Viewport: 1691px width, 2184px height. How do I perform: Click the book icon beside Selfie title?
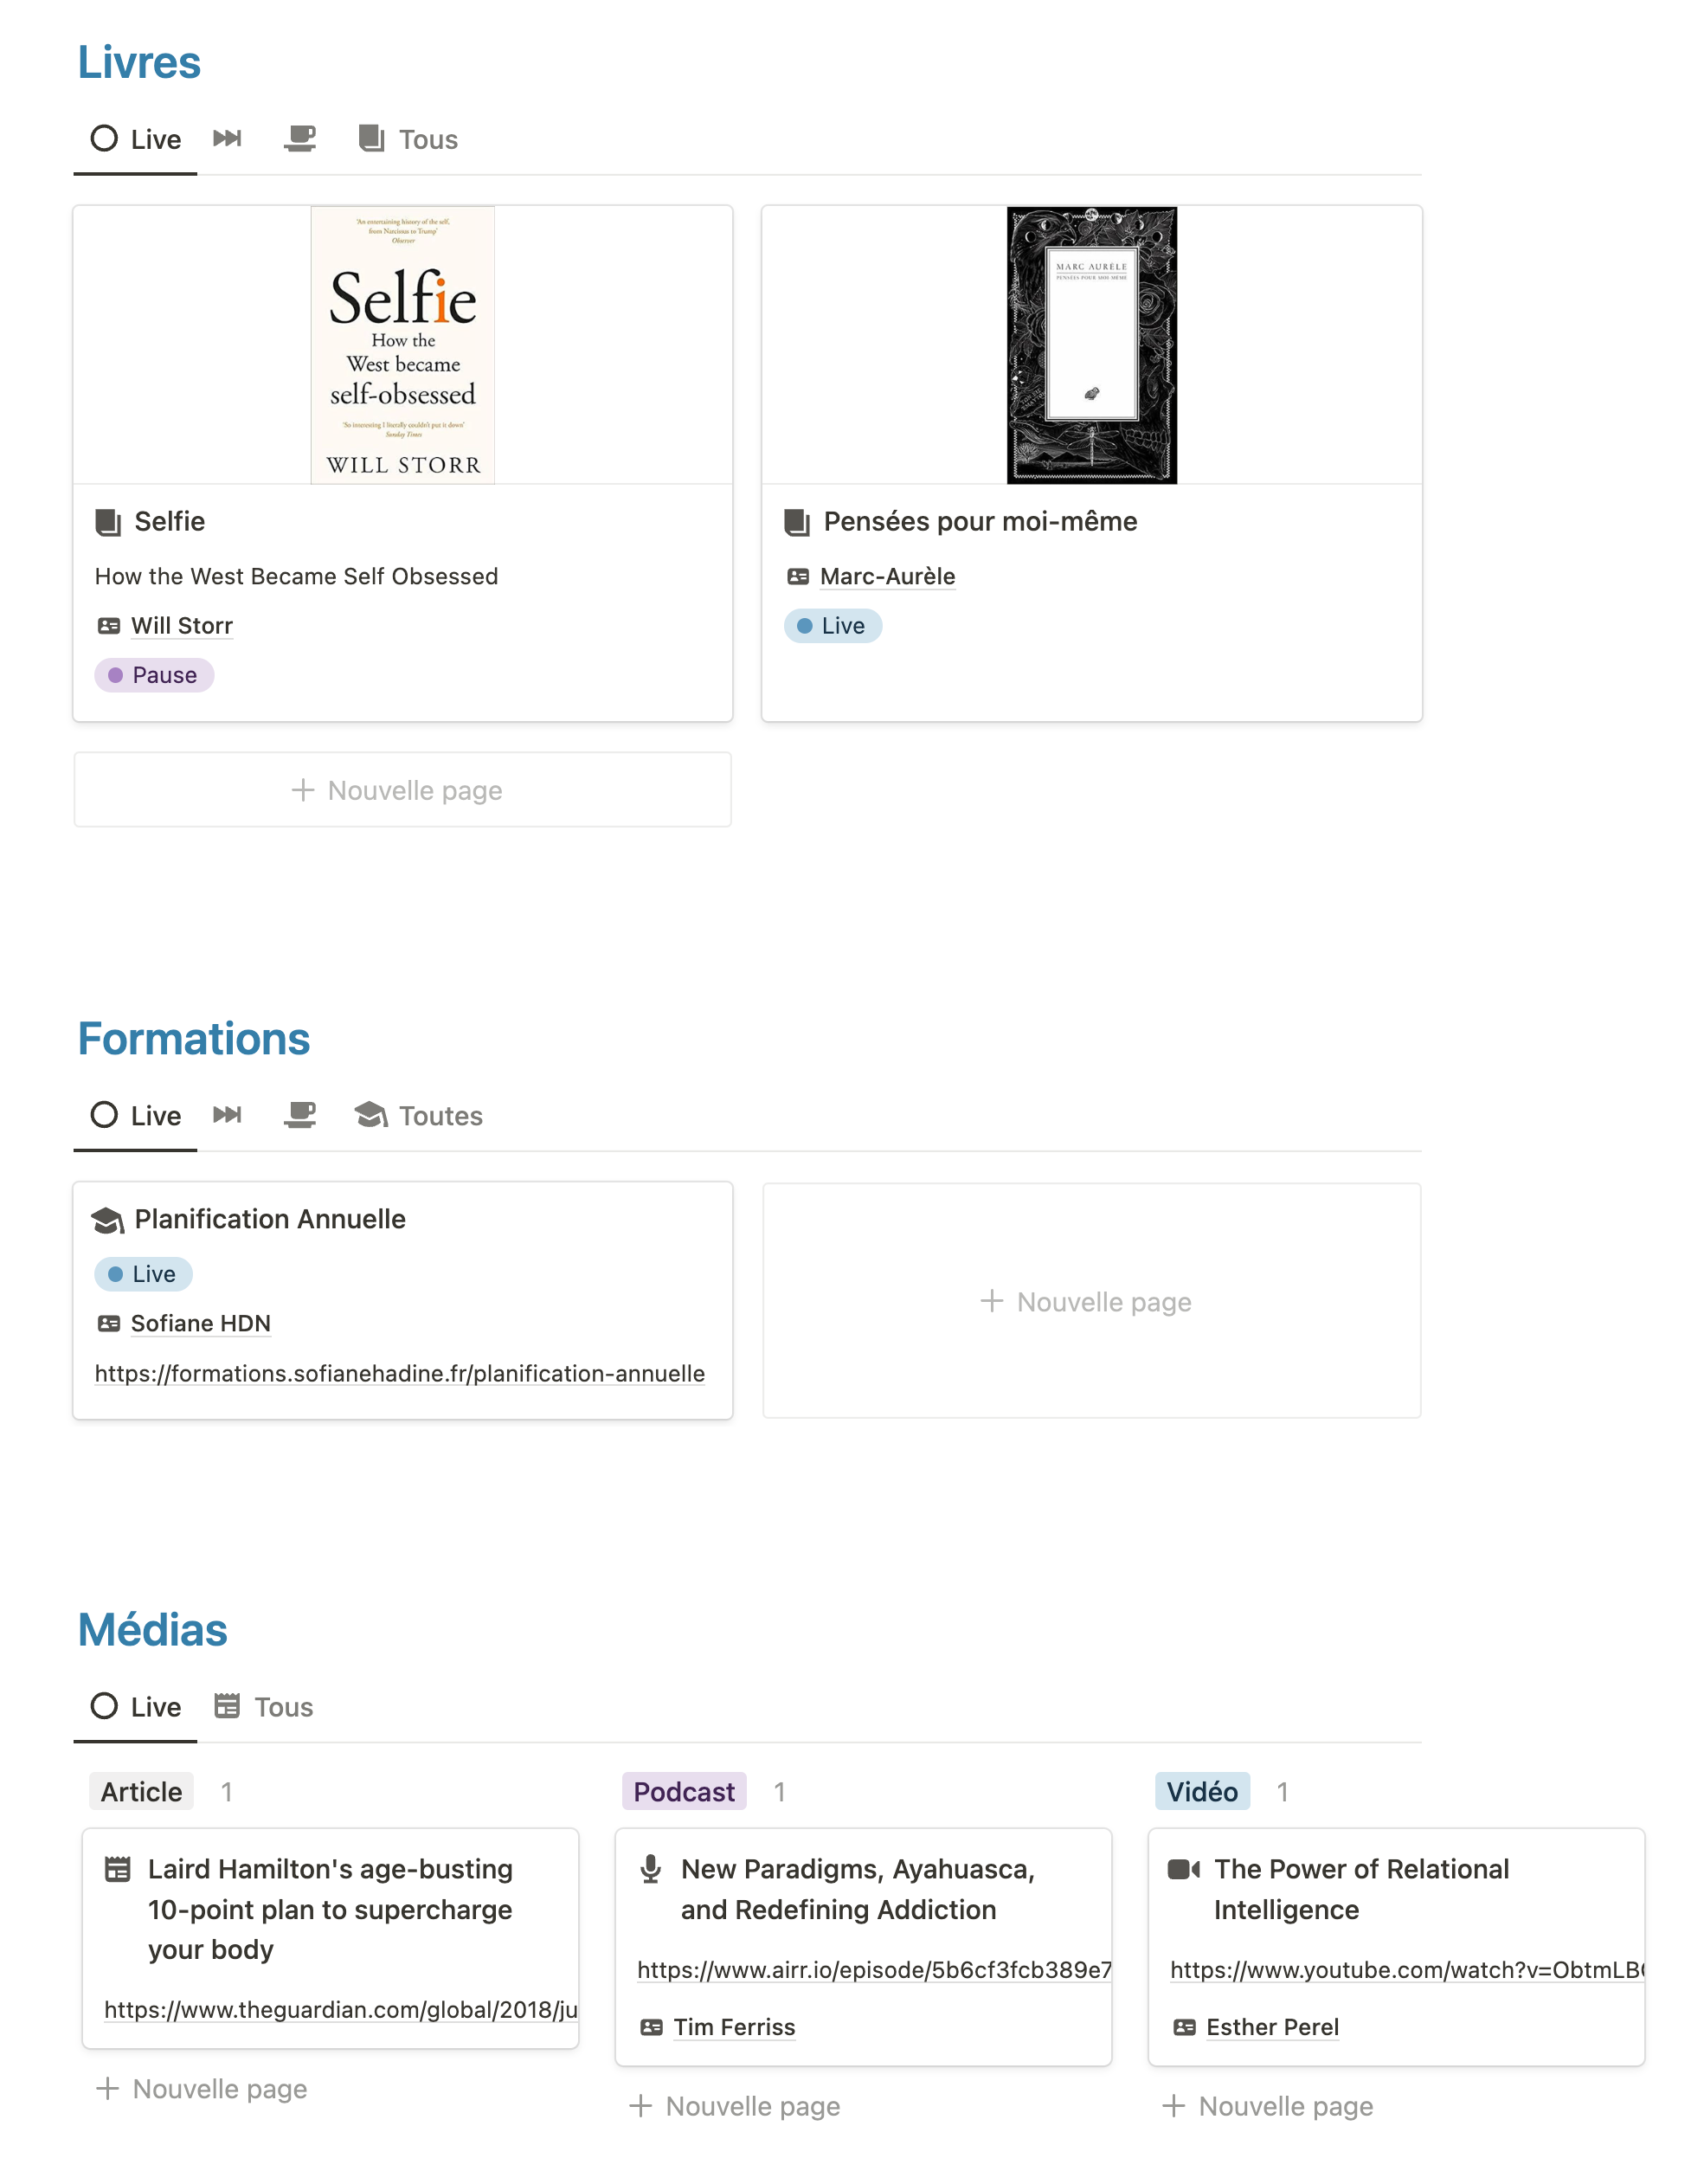pos(108,522)
